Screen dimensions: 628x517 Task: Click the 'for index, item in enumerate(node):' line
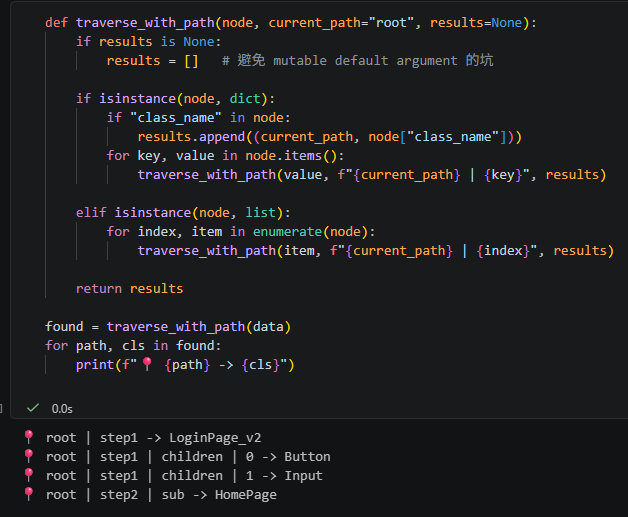pos(241,232)
